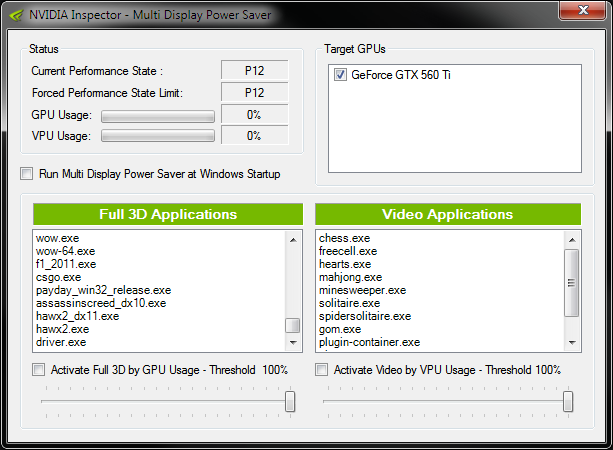Select chess.exe in Video Applications list

344,238
